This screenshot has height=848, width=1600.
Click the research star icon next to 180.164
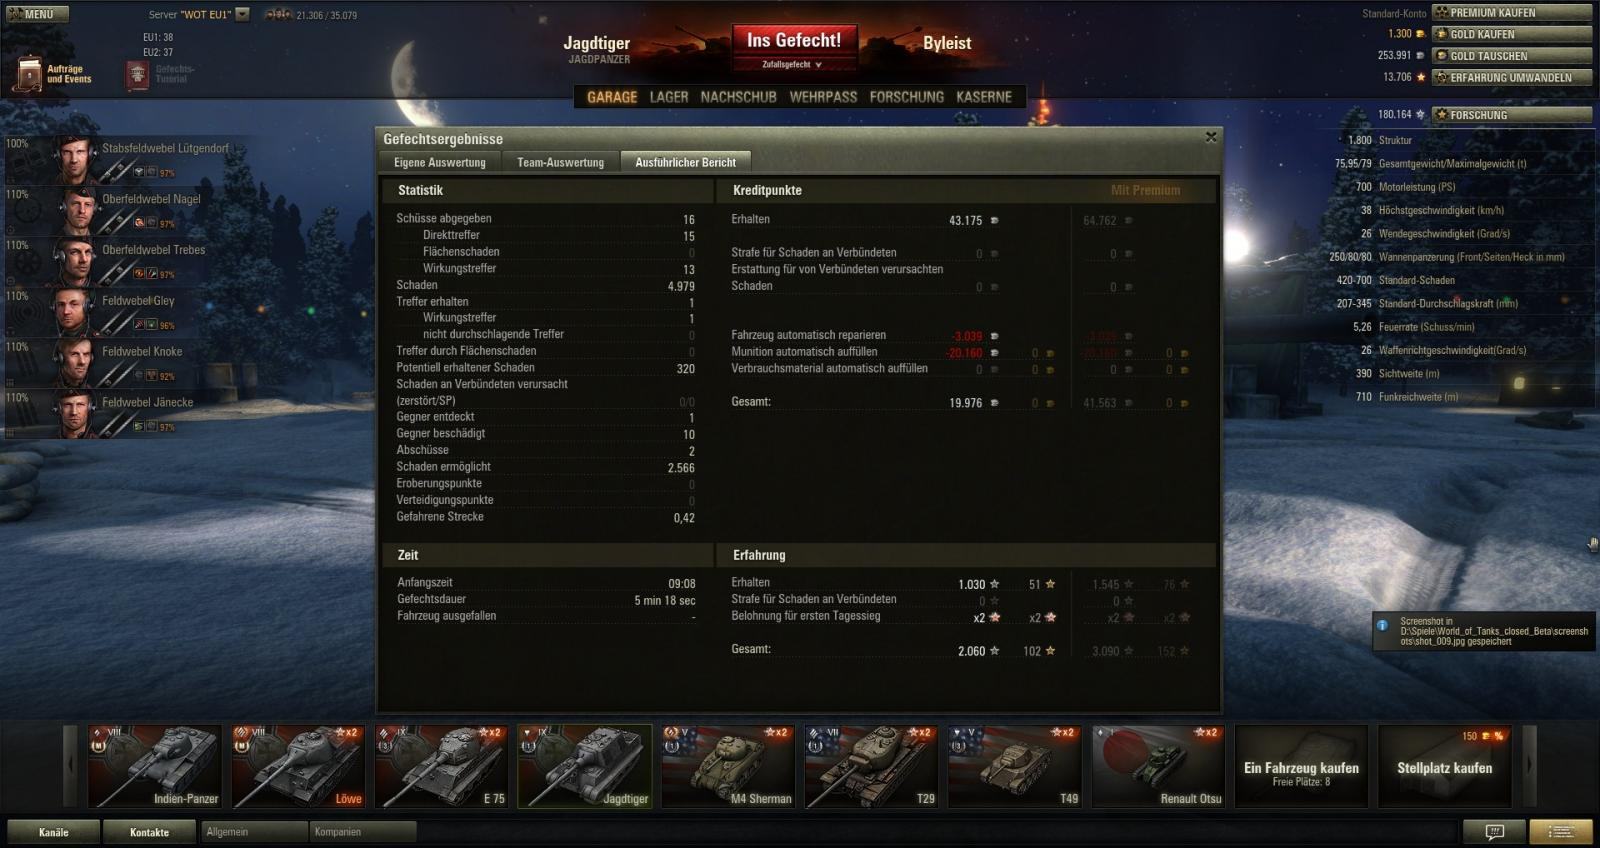1421,115
